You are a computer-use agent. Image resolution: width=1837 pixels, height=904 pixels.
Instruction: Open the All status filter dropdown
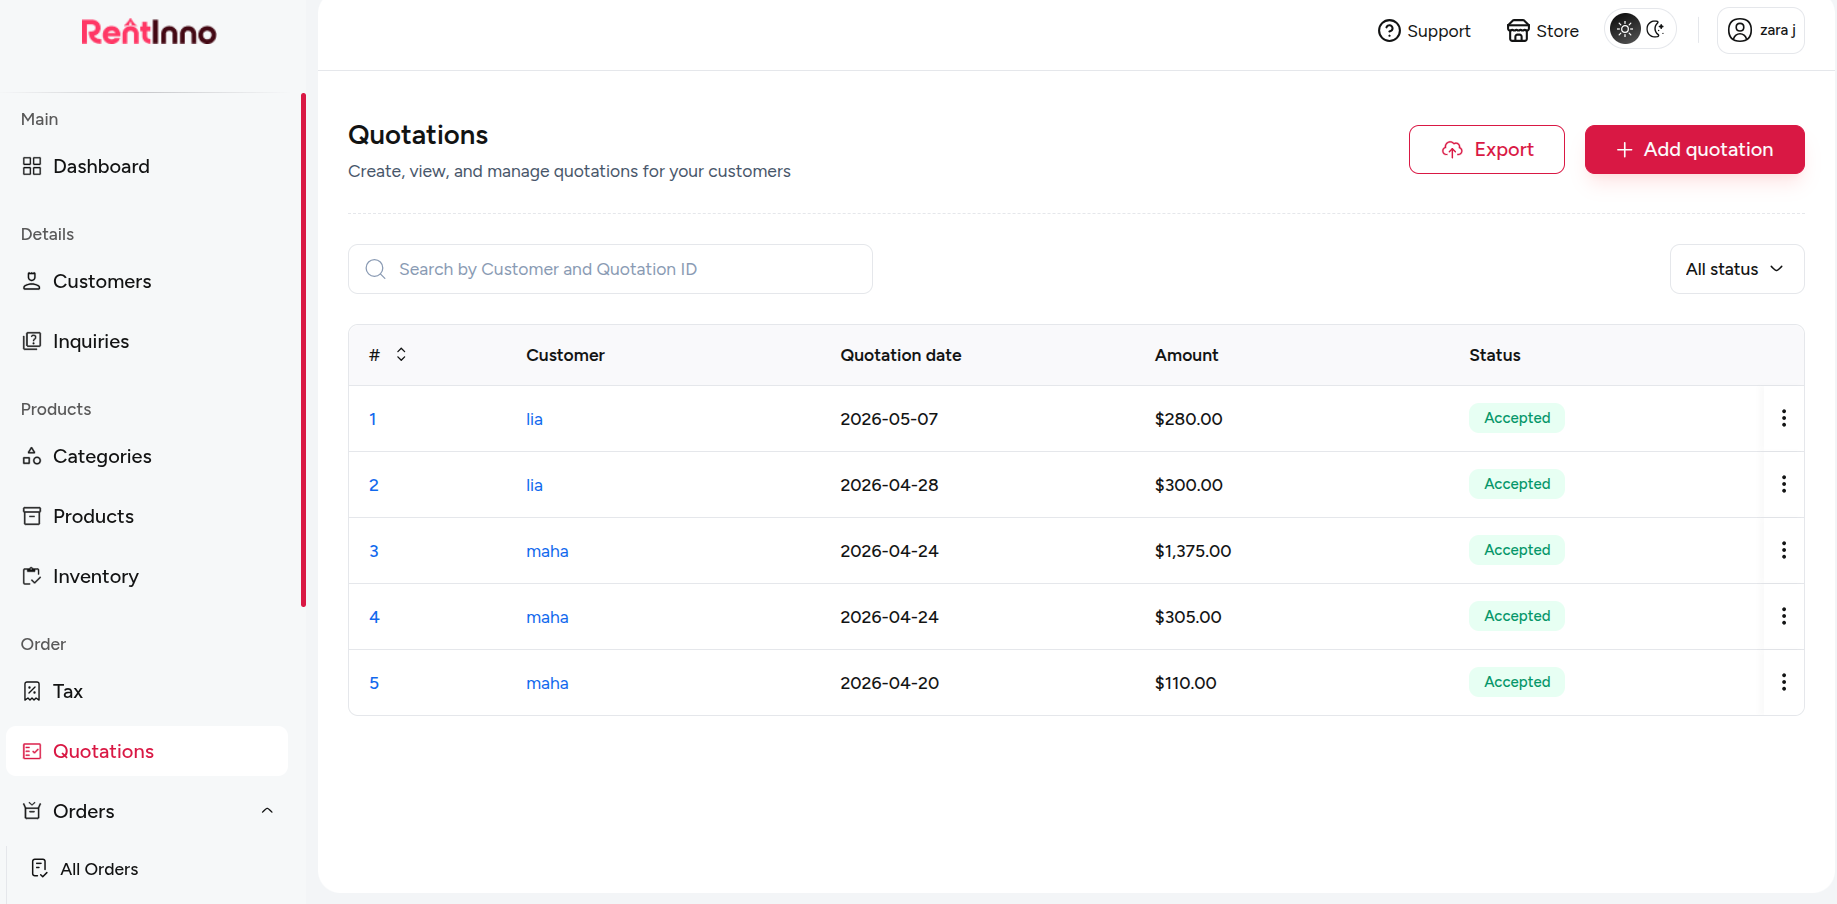1737,269
